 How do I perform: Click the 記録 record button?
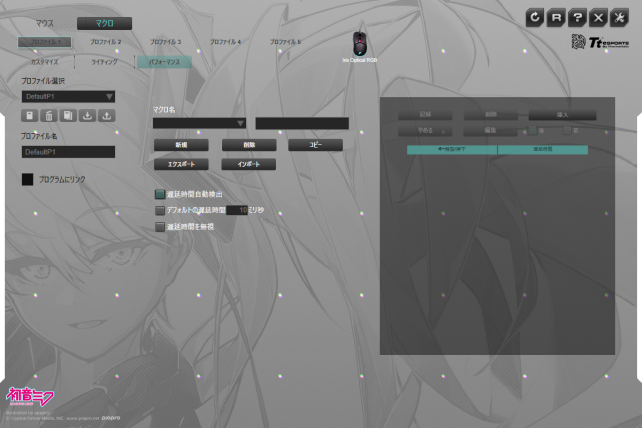tap(425, 115)
